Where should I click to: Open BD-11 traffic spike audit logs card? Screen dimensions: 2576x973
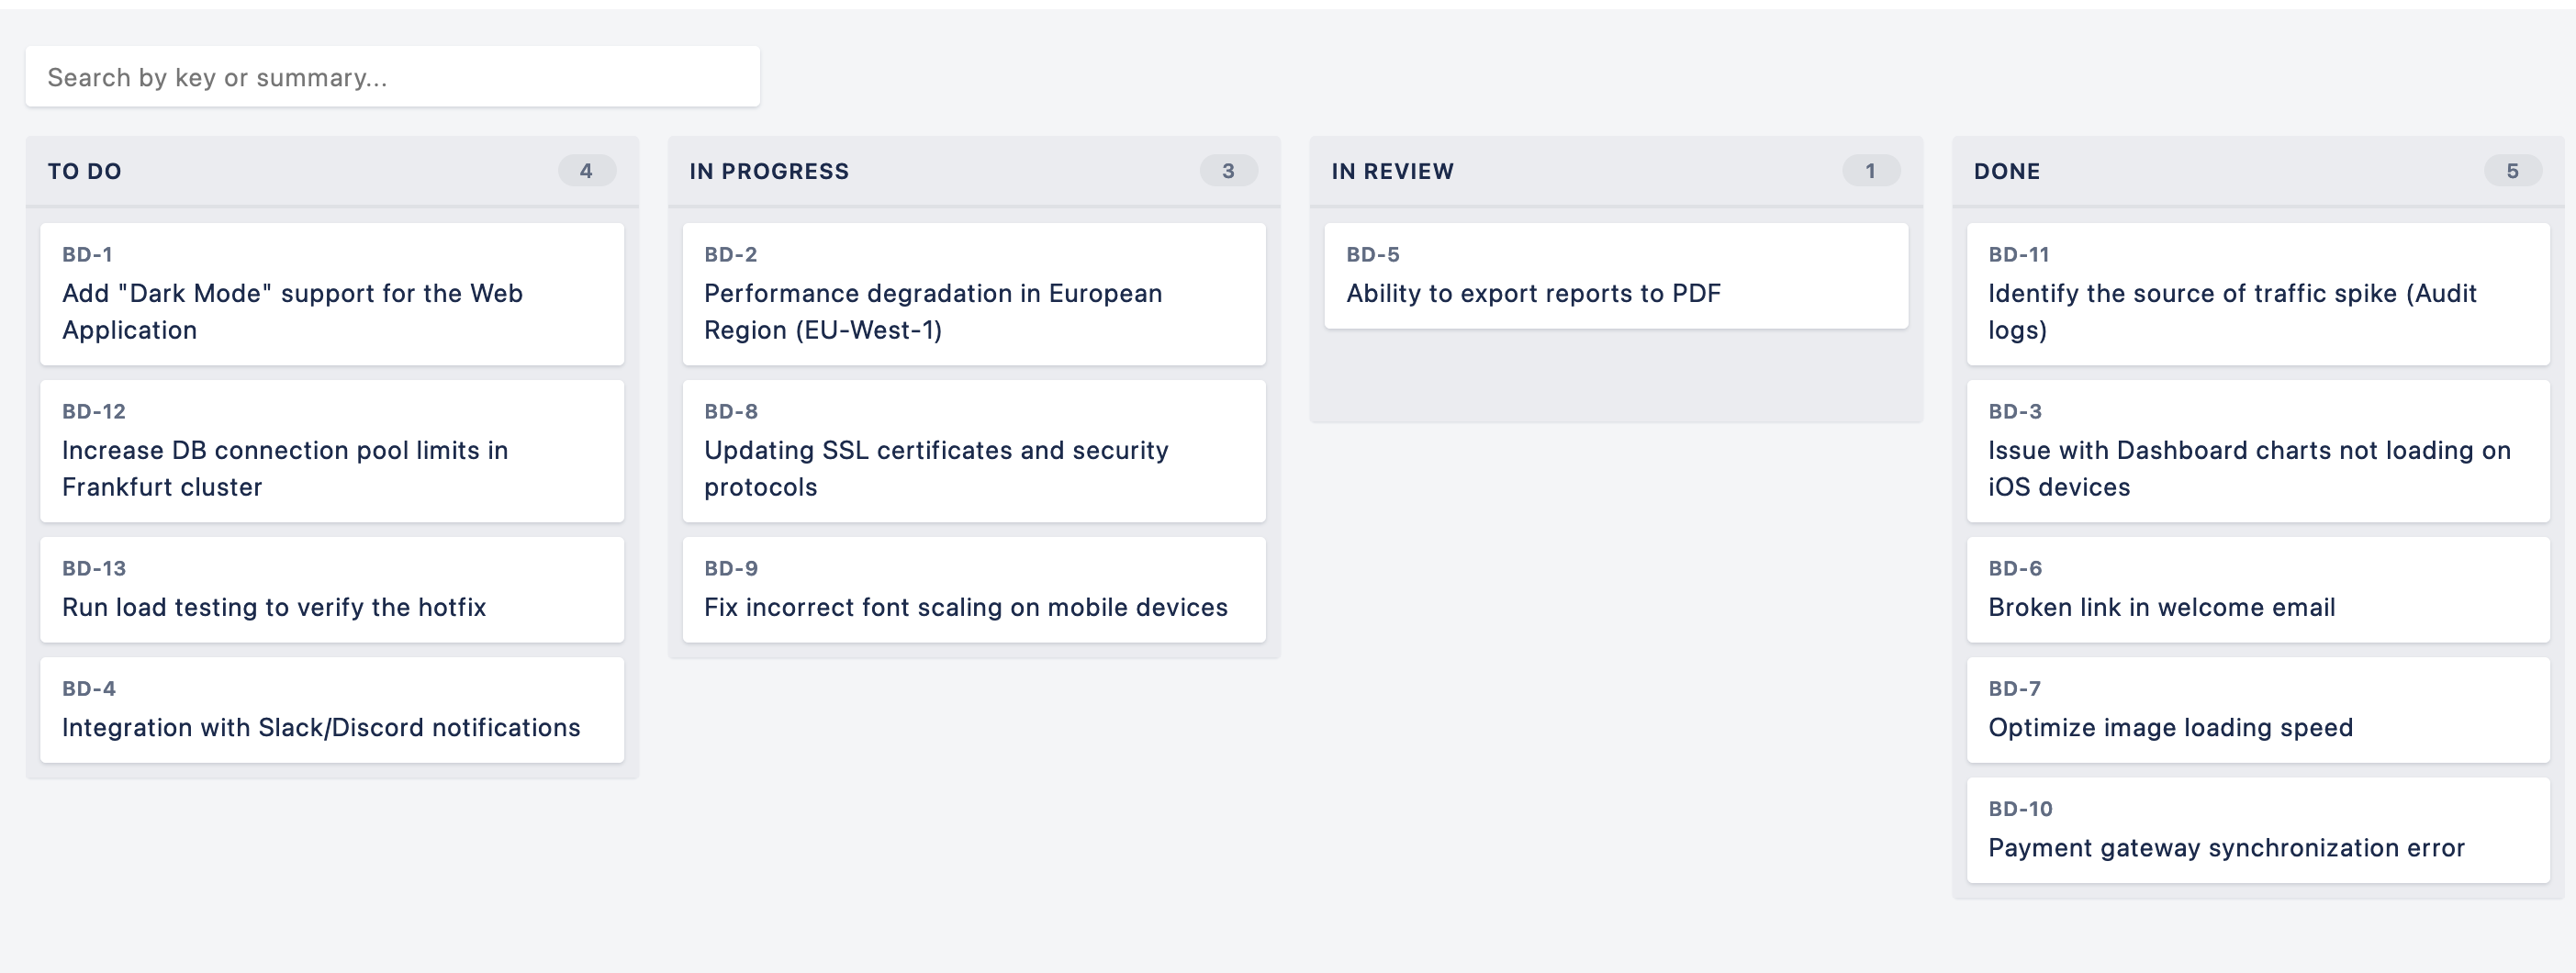tap(2258, 294)
